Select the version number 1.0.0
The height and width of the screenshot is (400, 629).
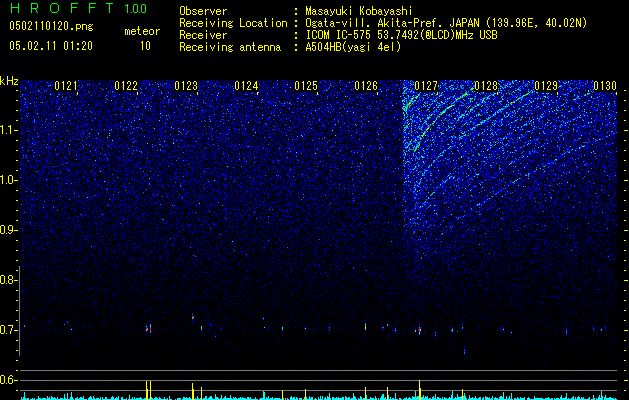pos(136,8)
